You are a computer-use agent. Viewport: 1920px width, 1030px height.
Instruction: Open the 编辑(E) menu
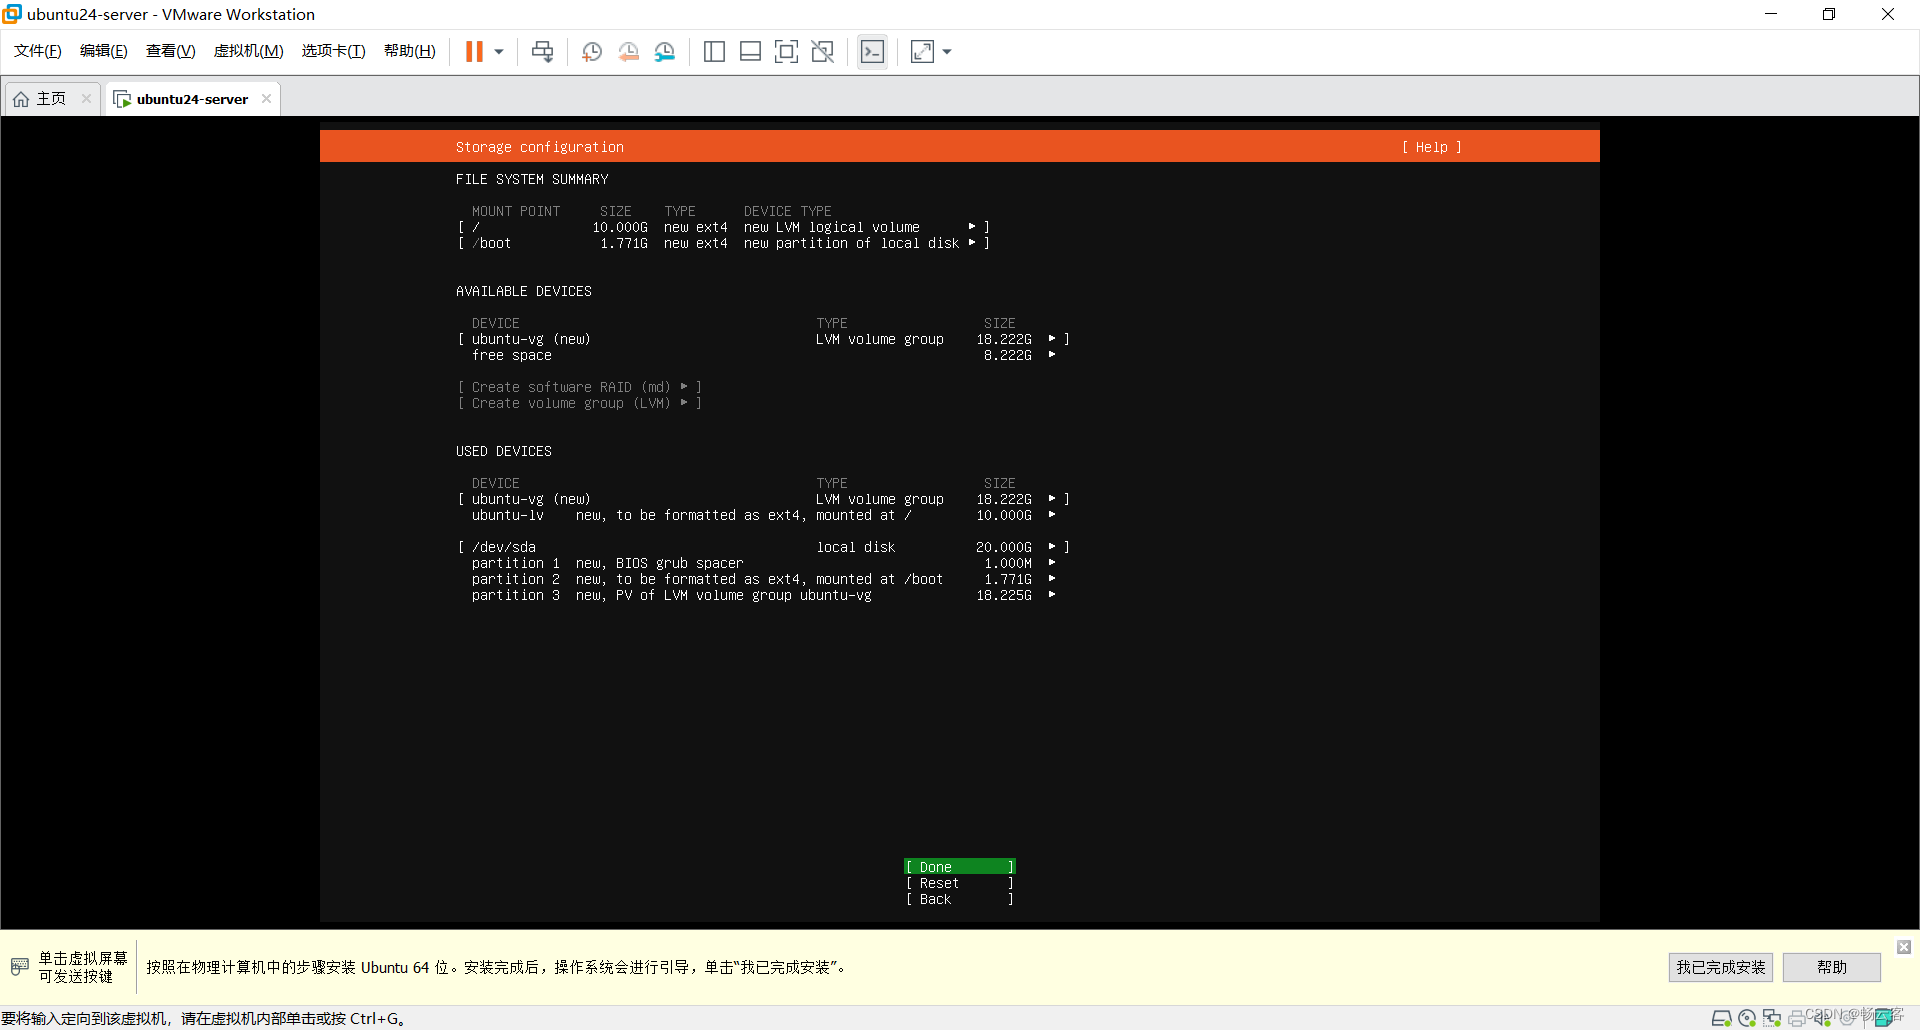[x=104, y=51]
